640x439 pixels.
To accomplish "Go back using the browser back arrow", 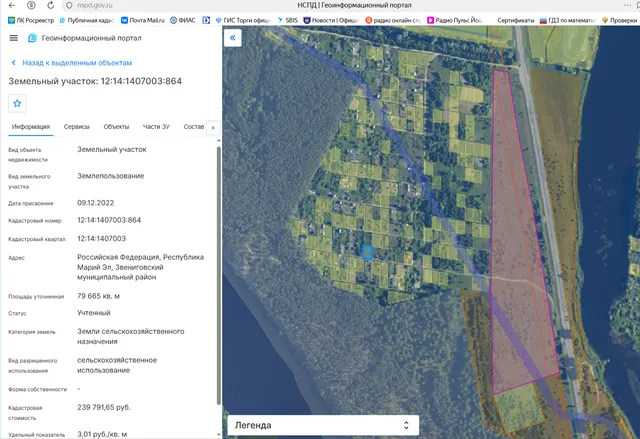I will click(12, 5).
